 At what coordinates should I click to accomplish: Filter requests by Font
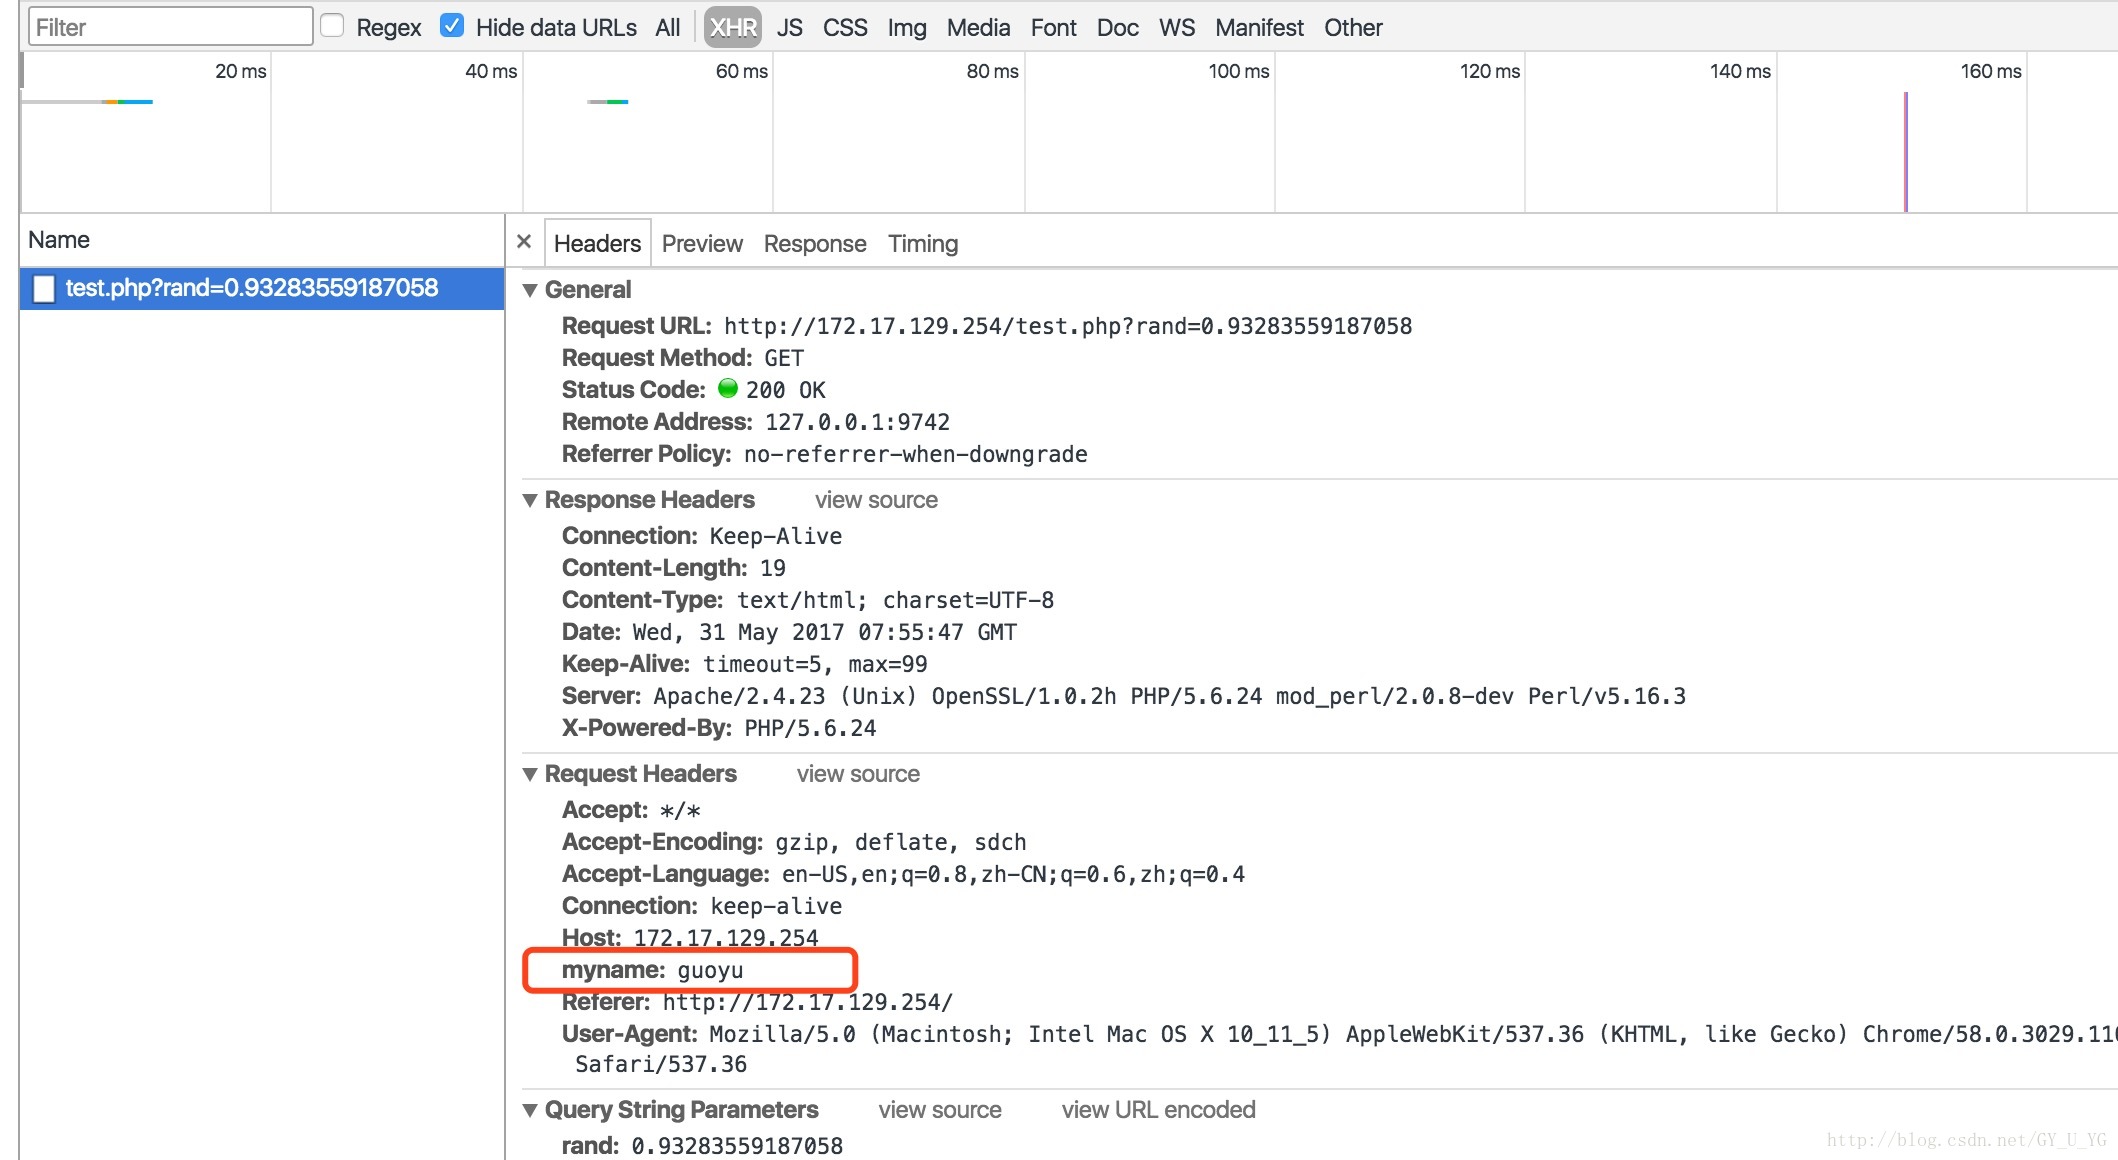(x=1053, y=28)
